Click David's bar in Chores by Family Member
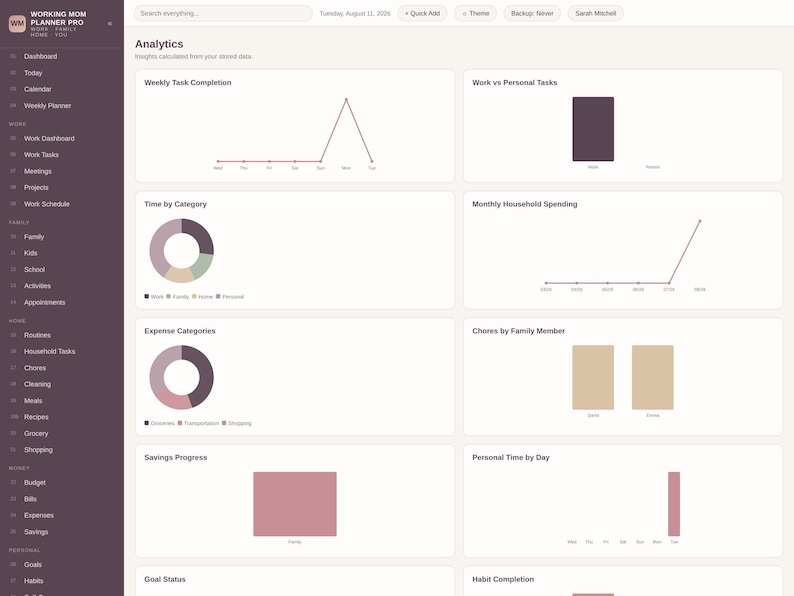The width and height of the screenshot is (794, 596). tap(593, 377)
